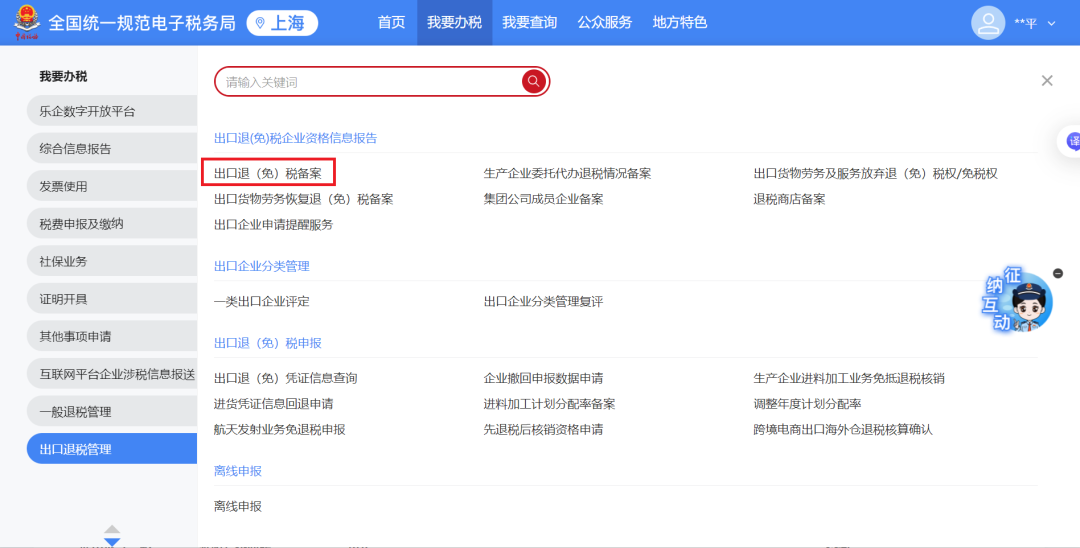Screen dimensions: 1080x548
Task: Click the user avatar icon
Action: pyautogui.click(x=988, y=22)
